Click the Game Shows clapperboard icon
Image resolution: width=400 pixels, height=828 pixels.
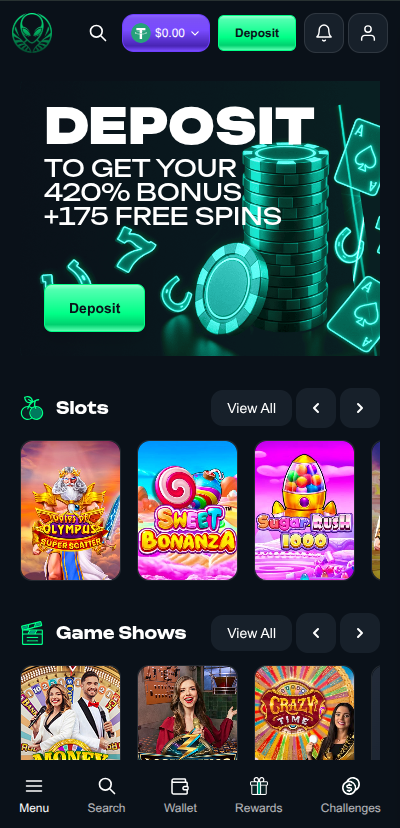coord(32,633)
